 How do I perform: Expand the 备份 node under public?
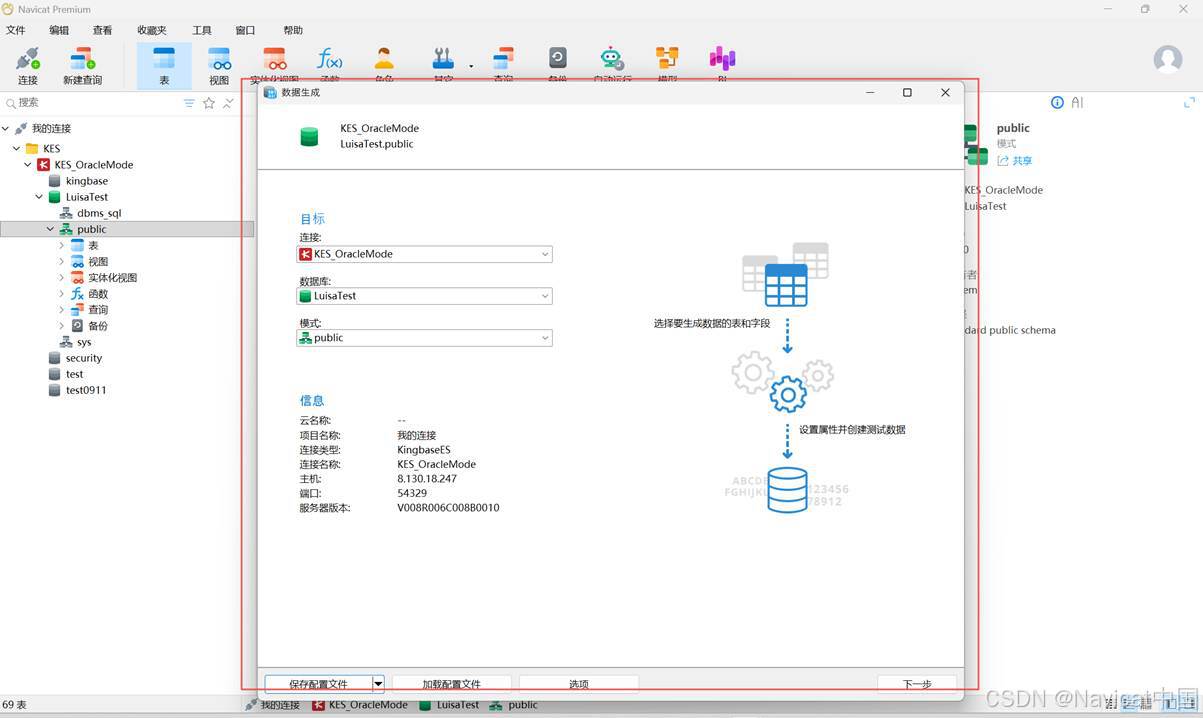pyautogui.click(x=61, y=326)
